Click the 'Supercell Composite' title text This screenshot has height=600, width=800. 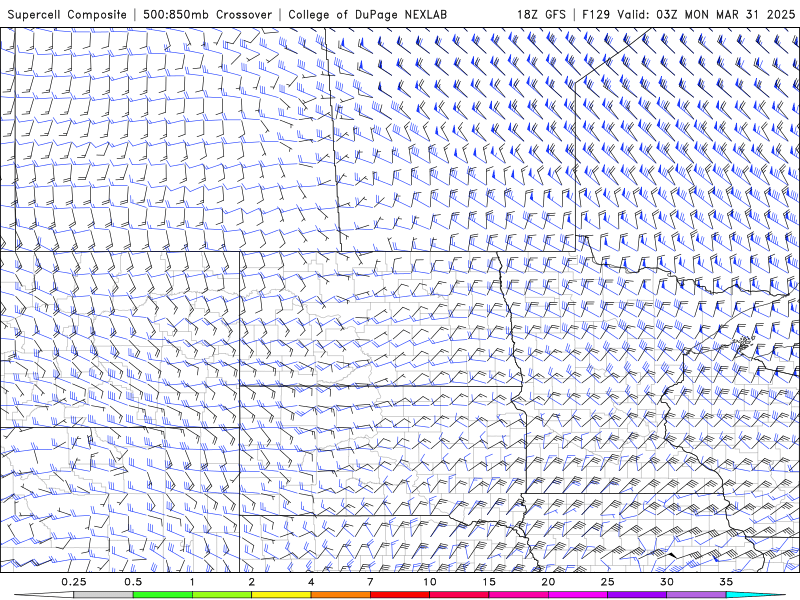67,14
